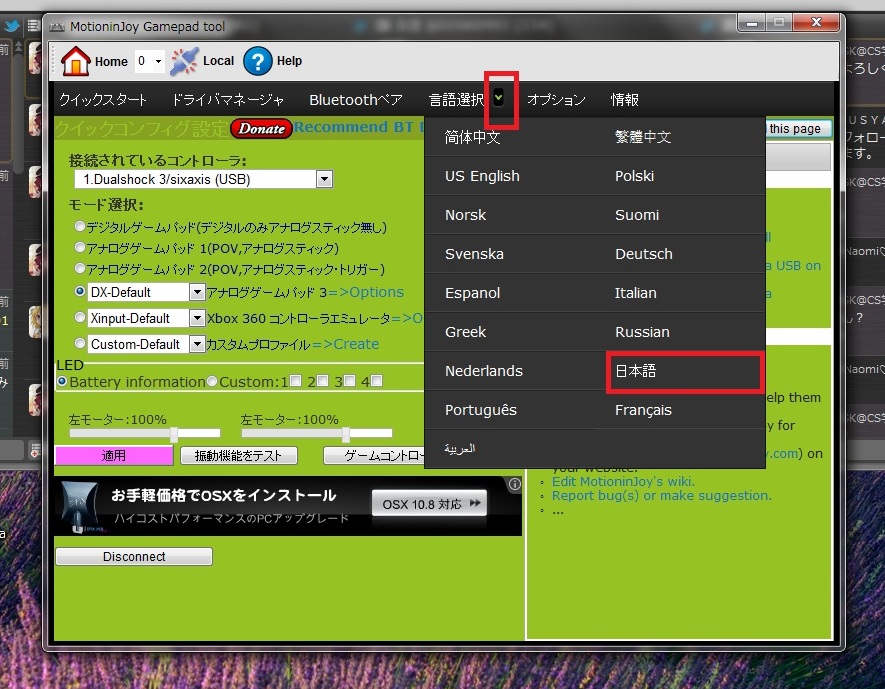Choose Custom LED radio option
This screenshot has width=885, height=689.
(x=212, y=381)
